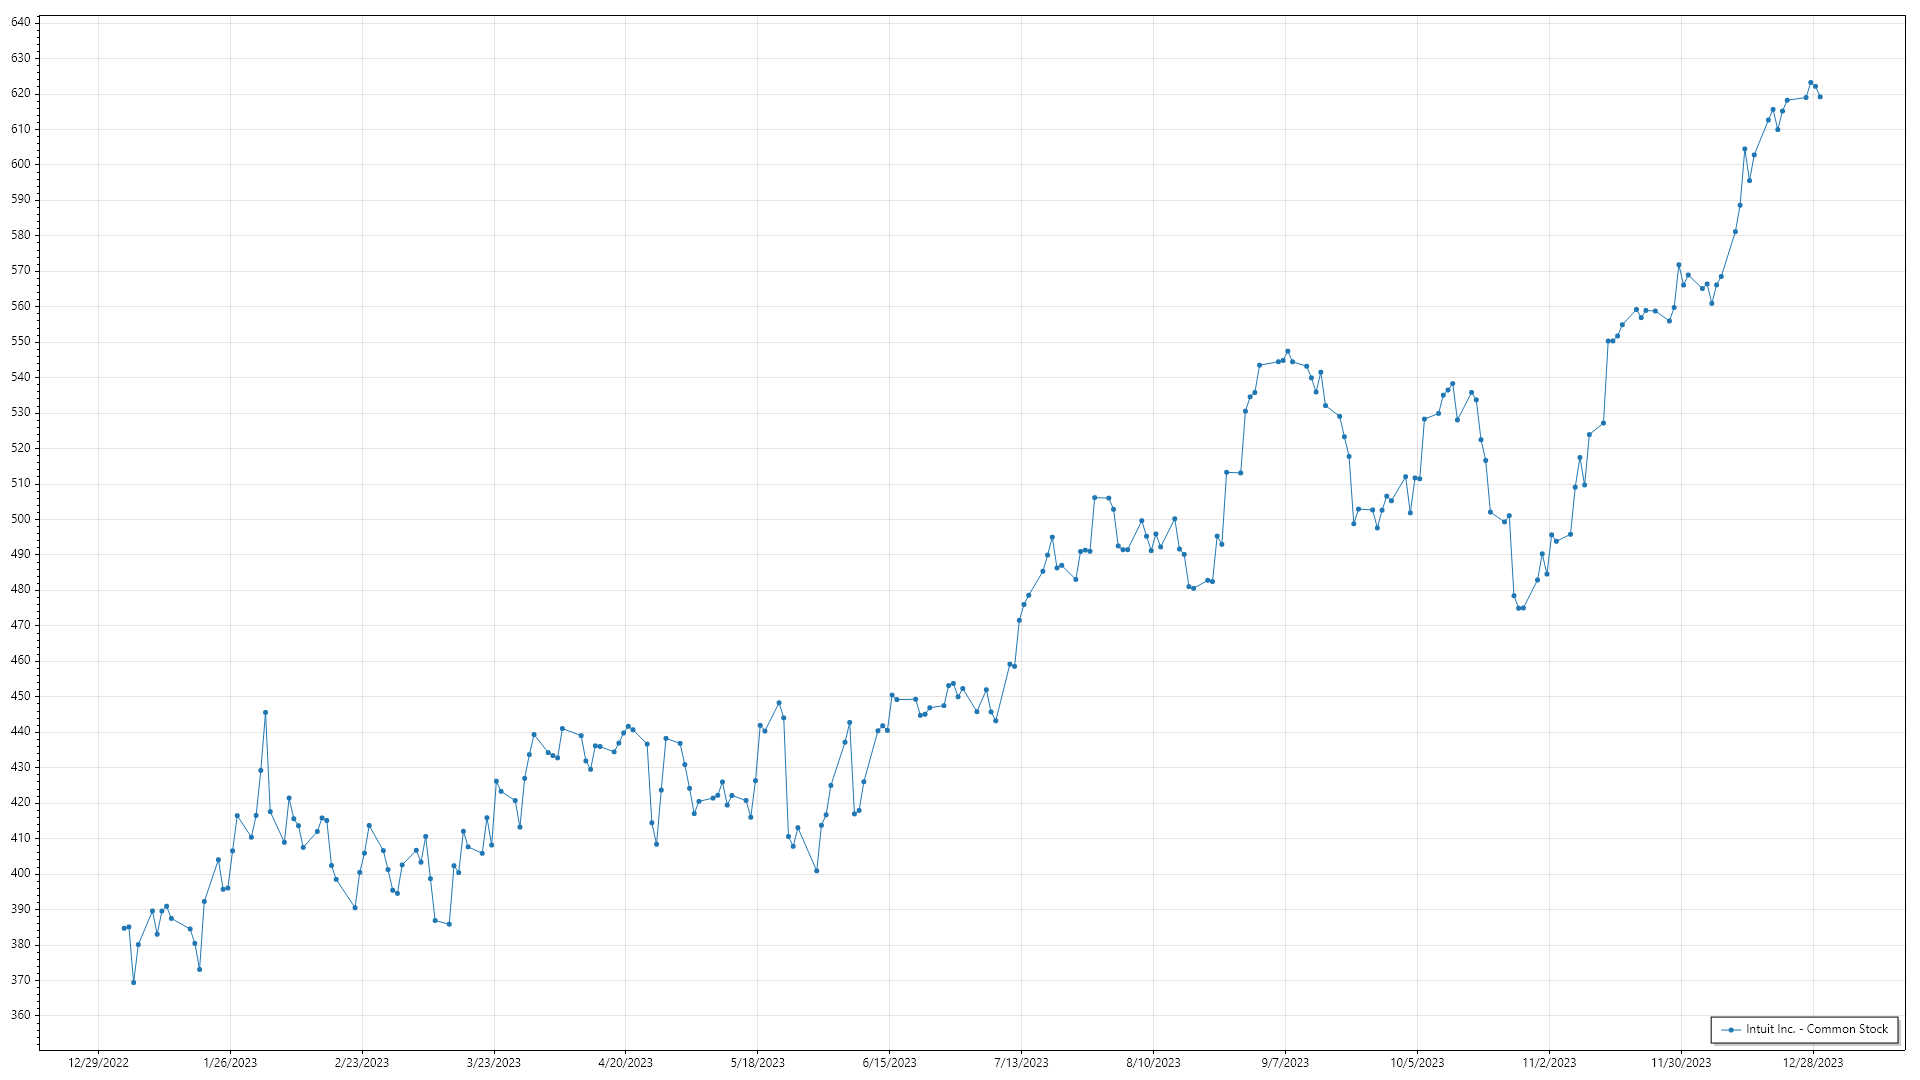Select the 9/7/2023 date tick label
Image resolution: width=1920 pixels, height=1080 pixels.
tap(1285, 1063)
